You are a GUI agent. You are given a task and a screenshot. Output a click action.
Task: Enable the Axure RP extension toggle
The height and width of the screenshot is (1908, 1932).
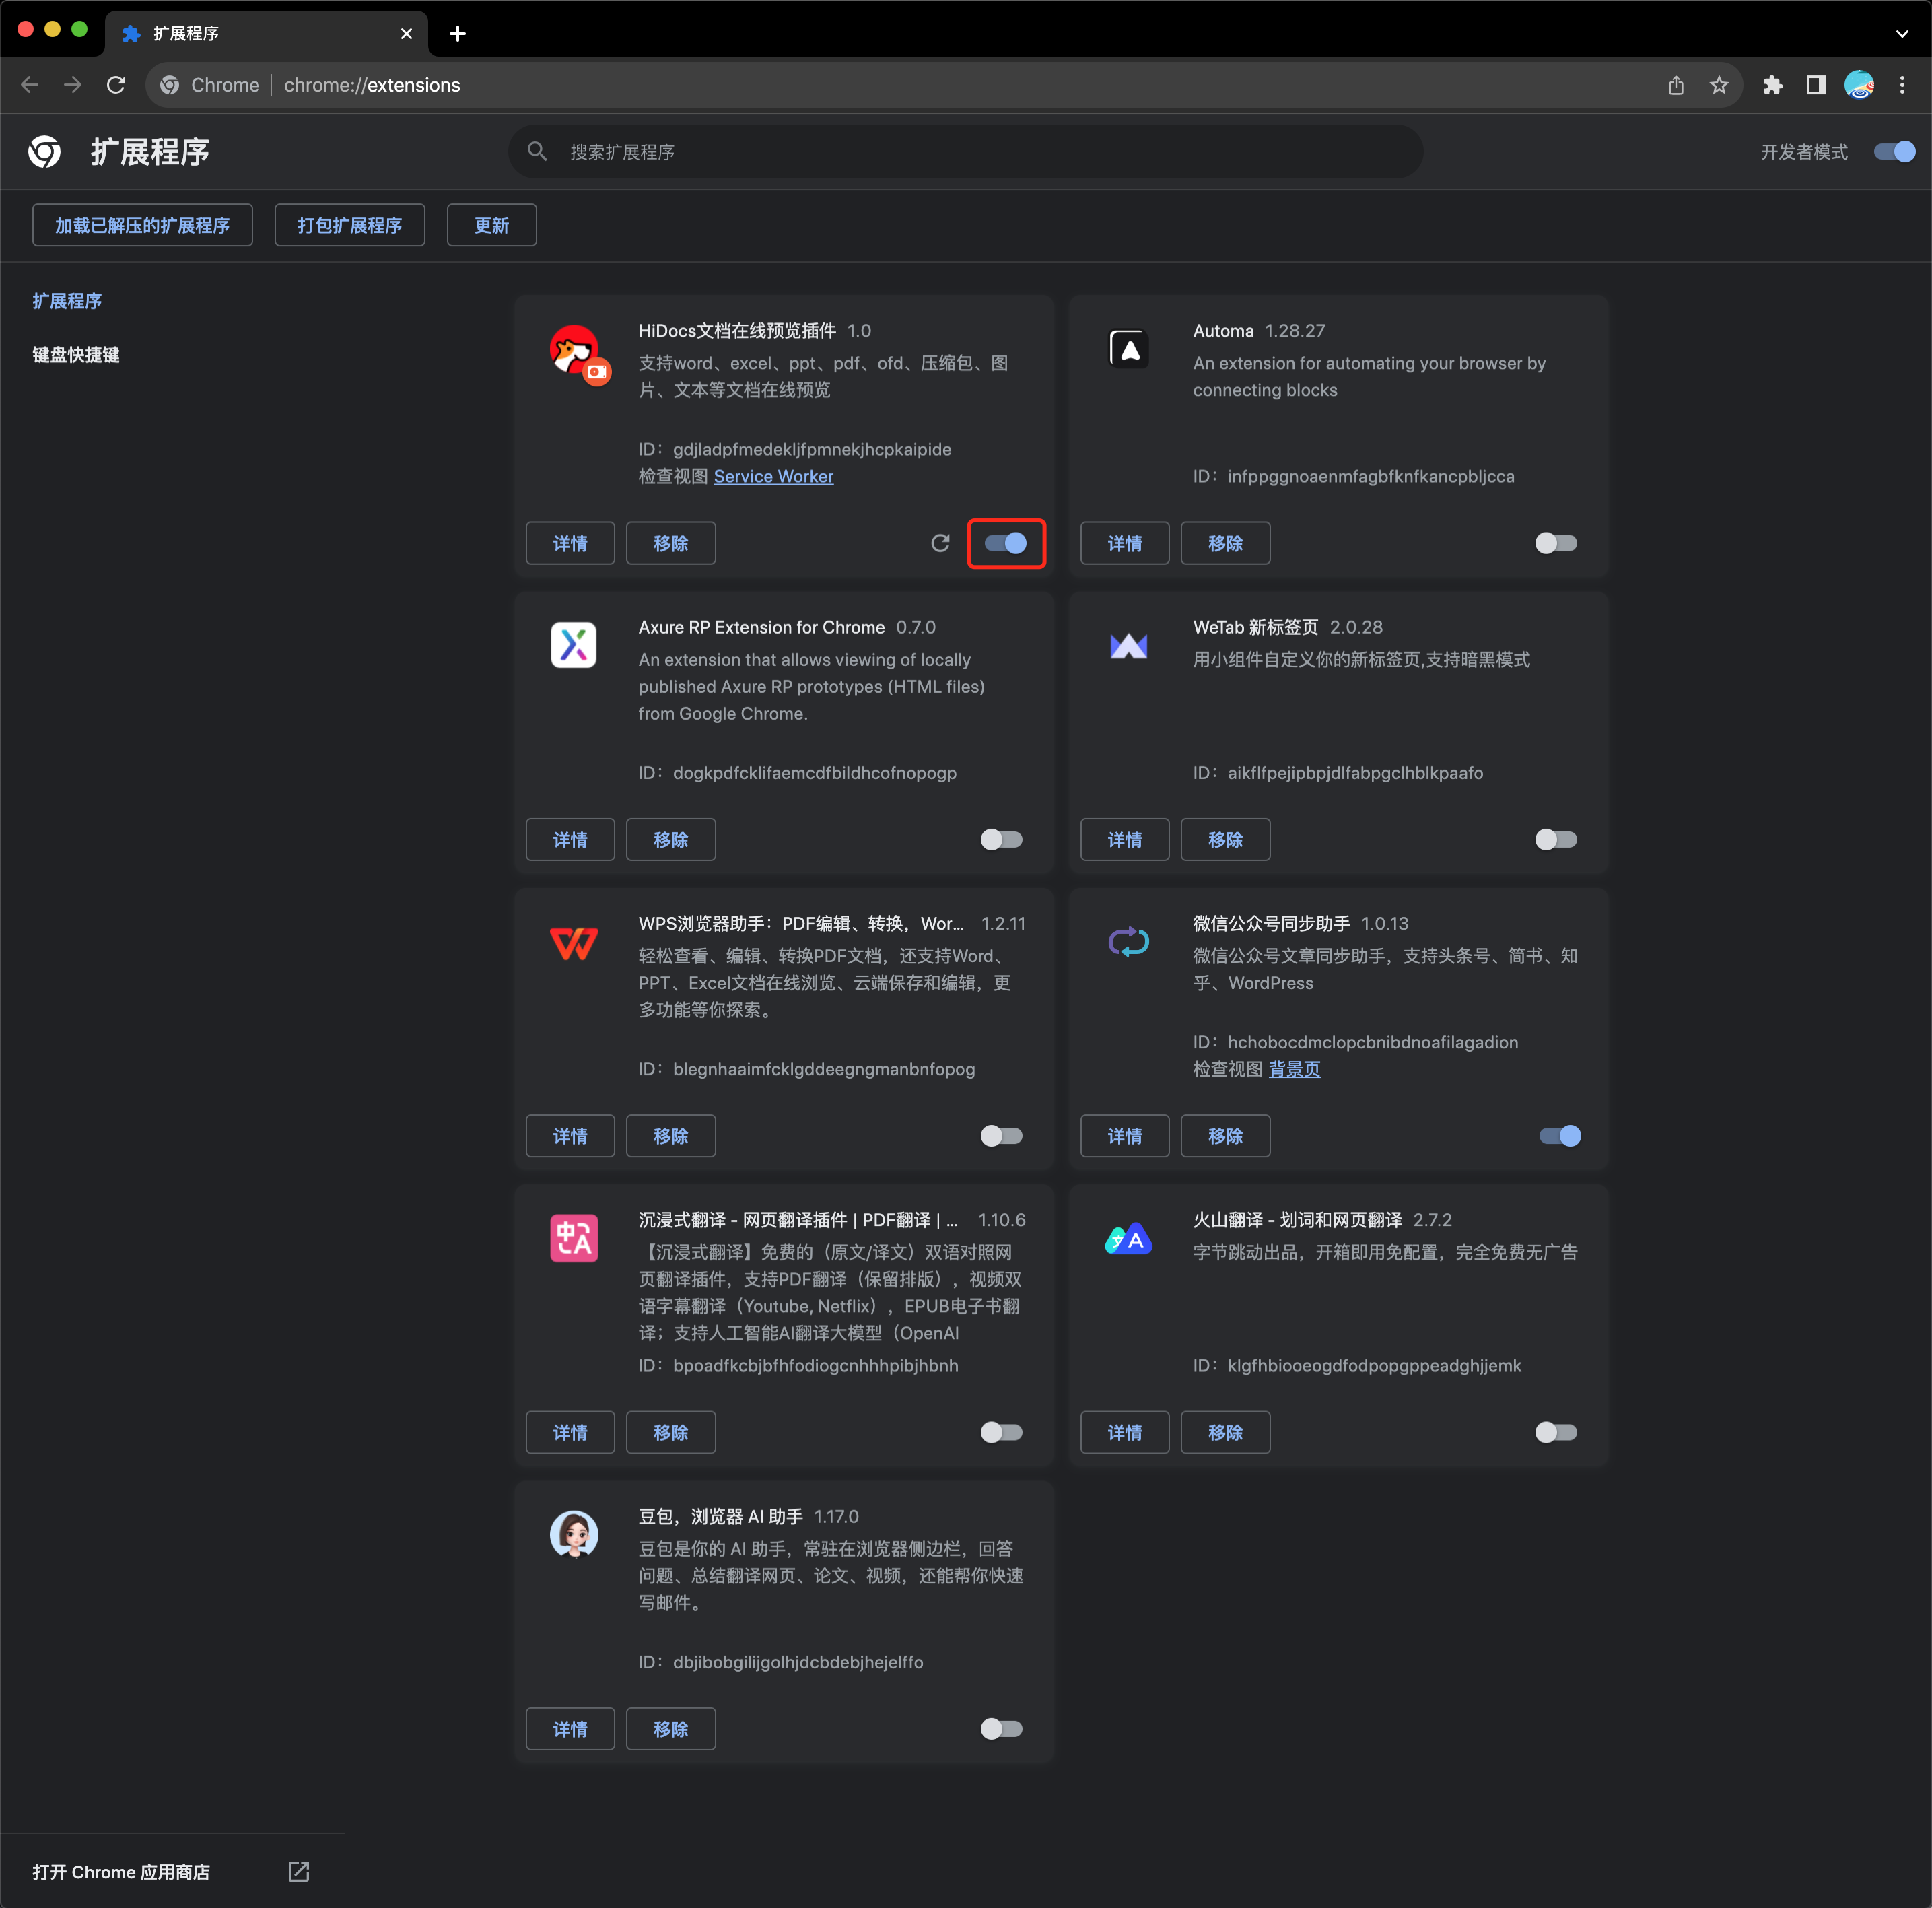(1002, 839)
